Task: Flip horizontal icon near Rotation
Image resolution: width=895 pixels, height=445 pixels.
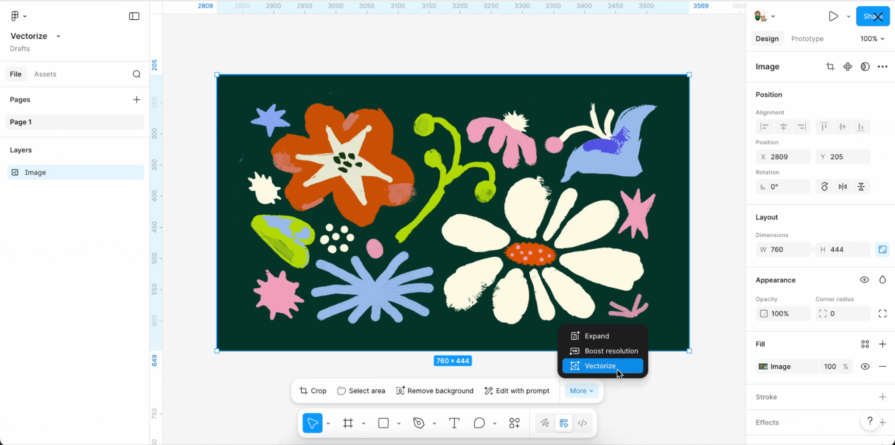Action: tap(842, 187)
